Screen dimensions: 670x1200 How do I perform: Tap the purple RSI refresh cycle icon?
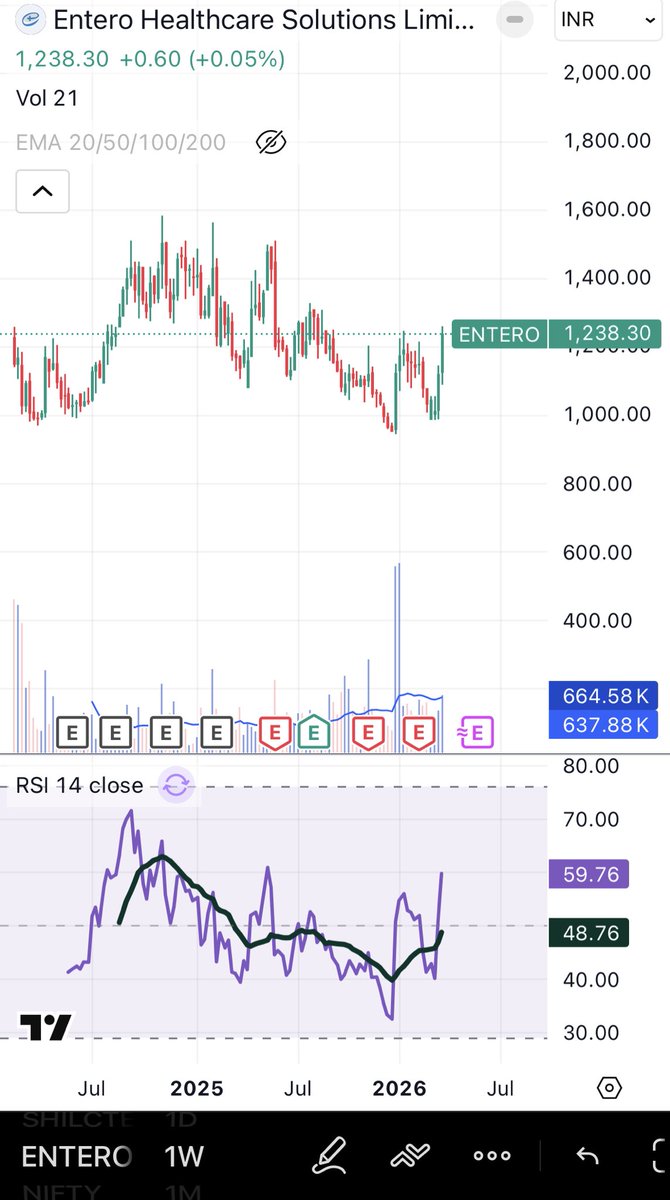pyautogui.click(x=176, y=785)
